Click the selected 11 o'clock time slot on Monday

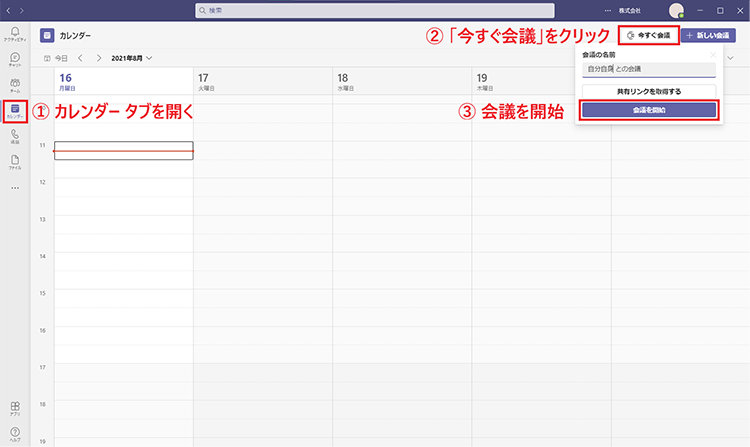(124, 151)
